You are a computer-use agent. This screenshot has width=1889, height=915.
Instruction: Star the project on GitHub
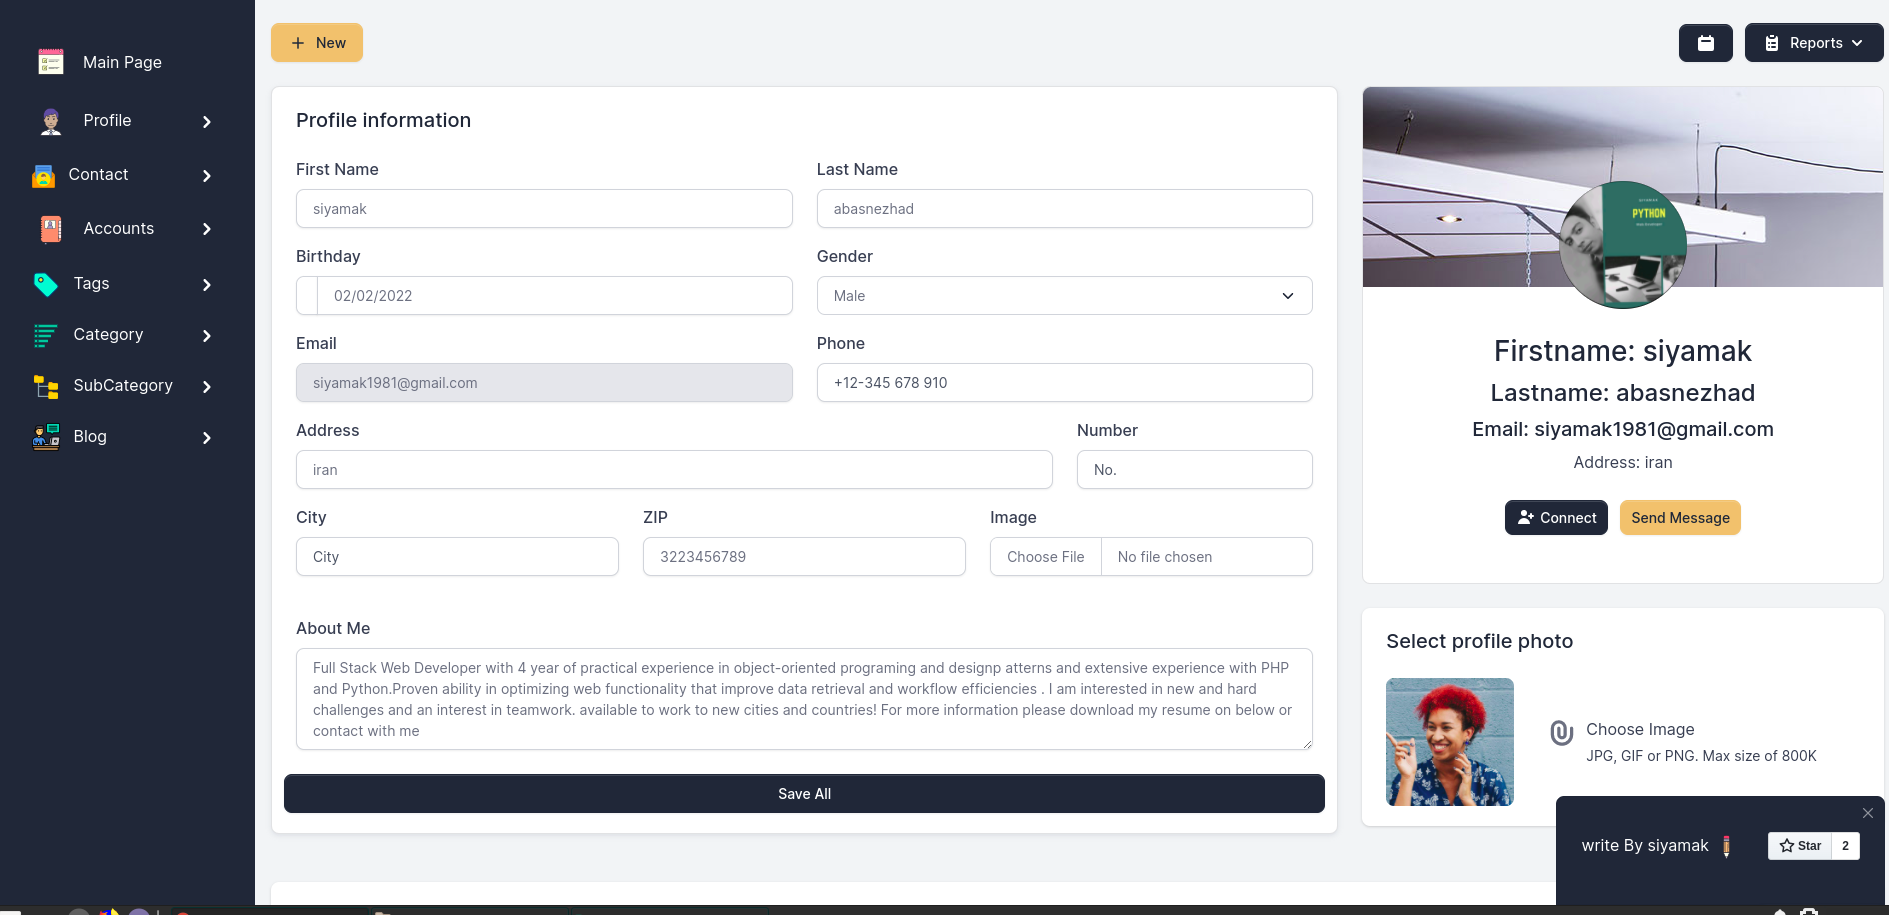click(1800, 846)
